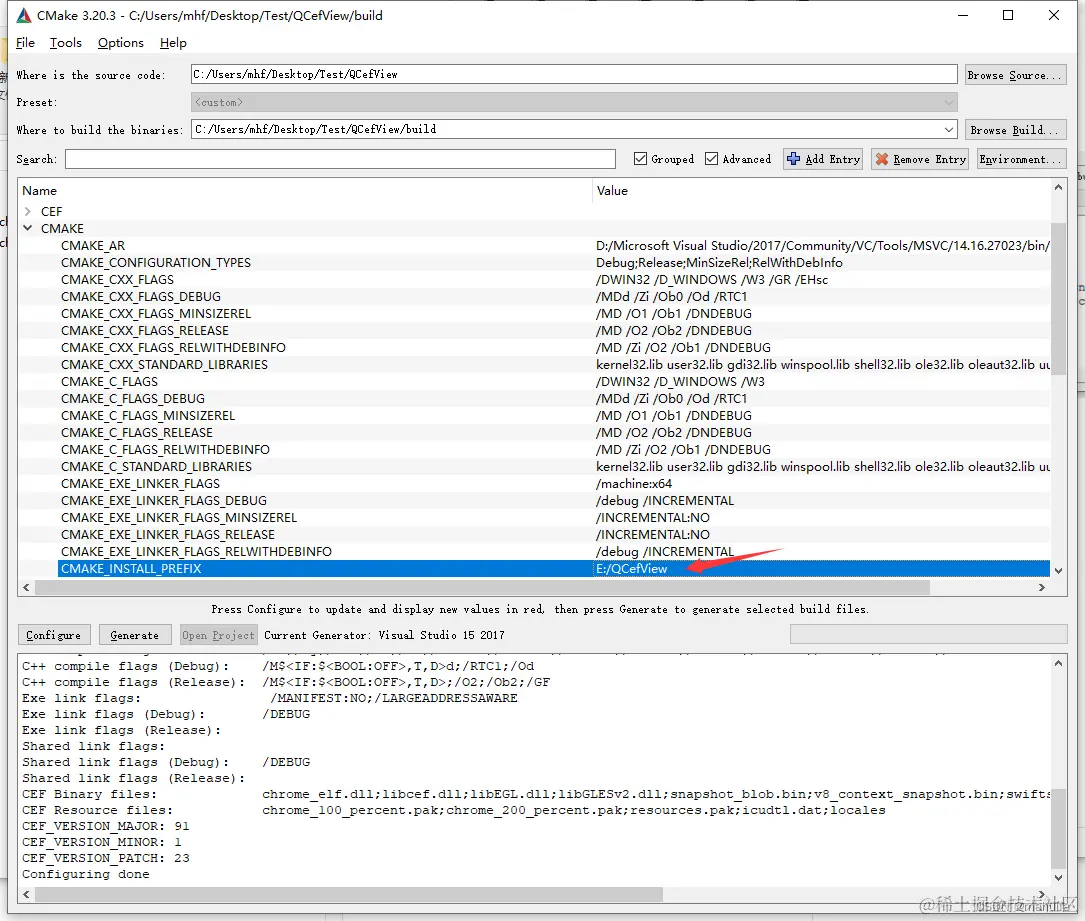
Task: Select the CMAKE_CXX_FLAGS_RELEASE entry
Action: [145, 331]
